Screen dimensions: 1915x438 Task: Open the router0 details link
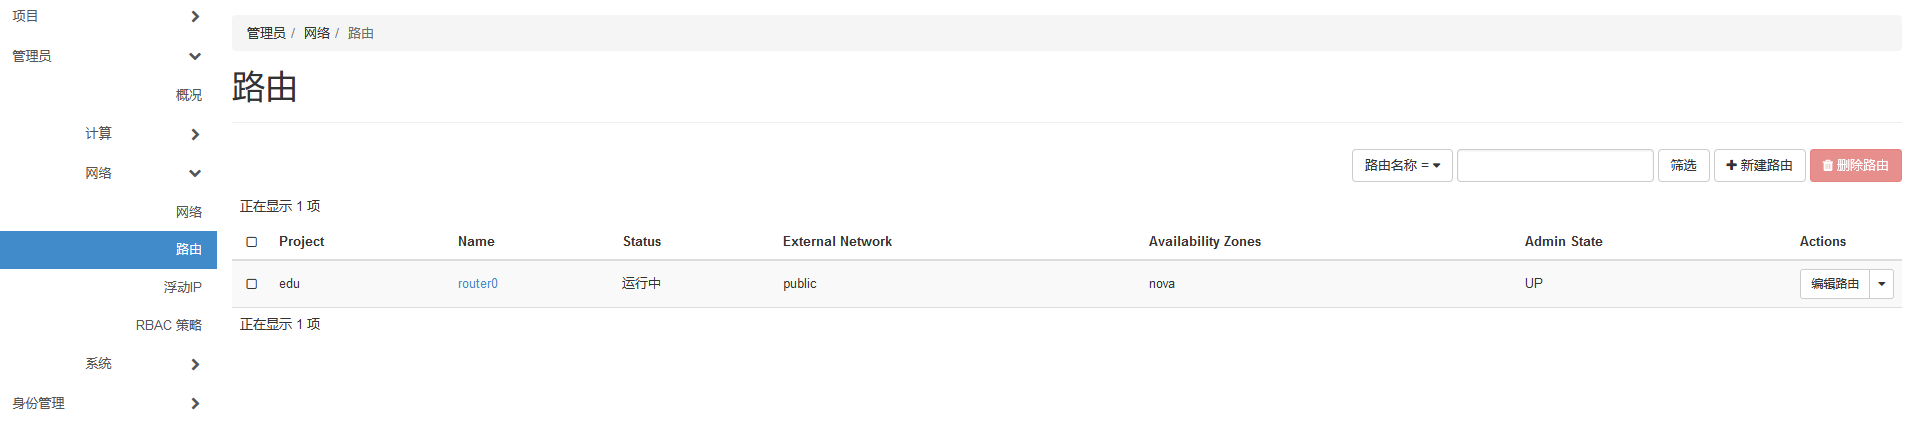pyautogui.click(x=478, y=284)
